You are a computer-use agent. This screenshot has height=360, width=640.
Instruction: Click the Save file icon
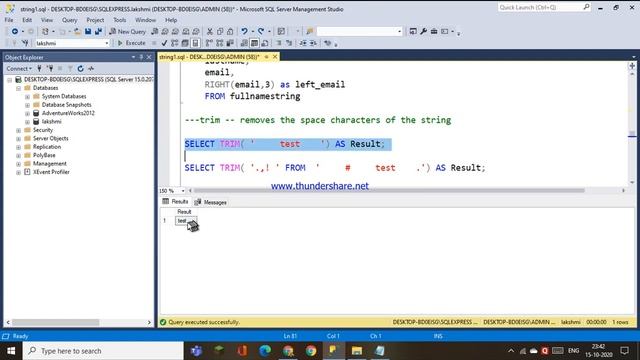pos(88,31)
